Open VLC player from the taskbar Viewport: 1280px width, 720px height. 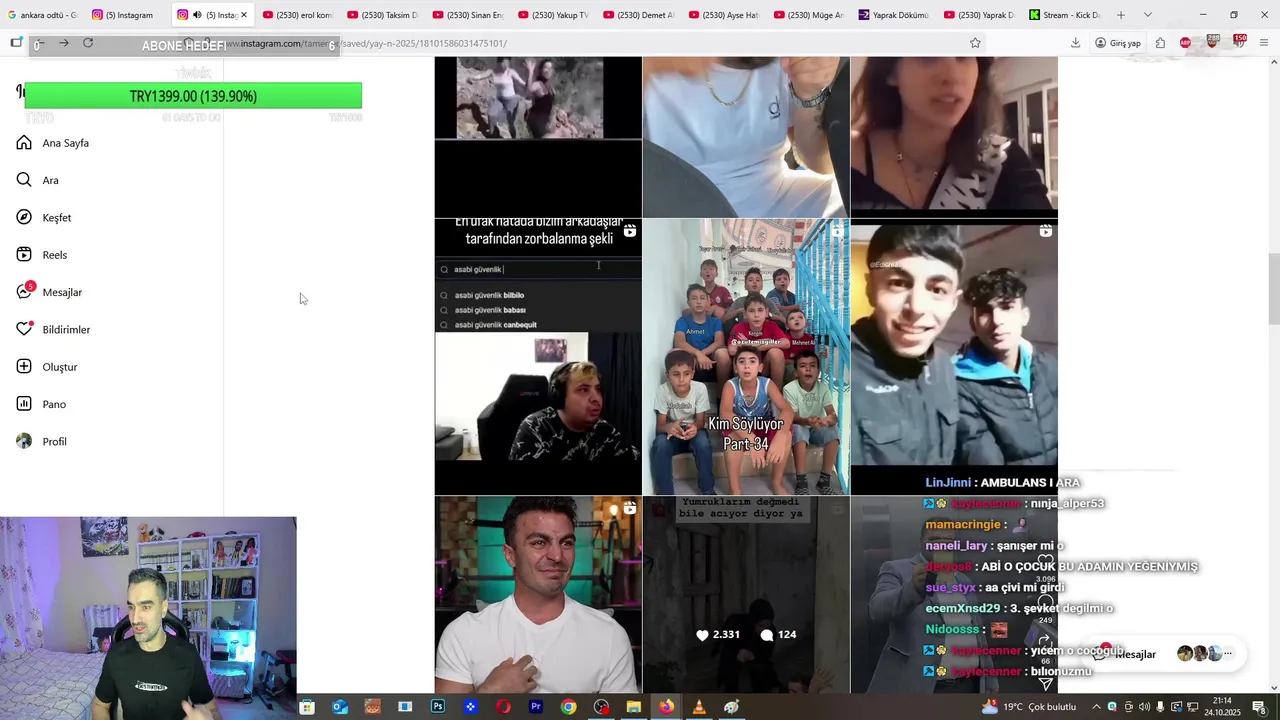(x=699, y=707)
